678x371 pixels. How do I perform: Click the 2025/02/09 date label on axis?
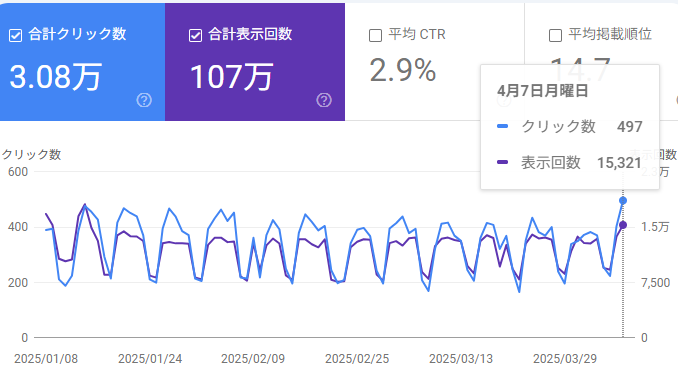pyautogui.click(x=253, y=359)
